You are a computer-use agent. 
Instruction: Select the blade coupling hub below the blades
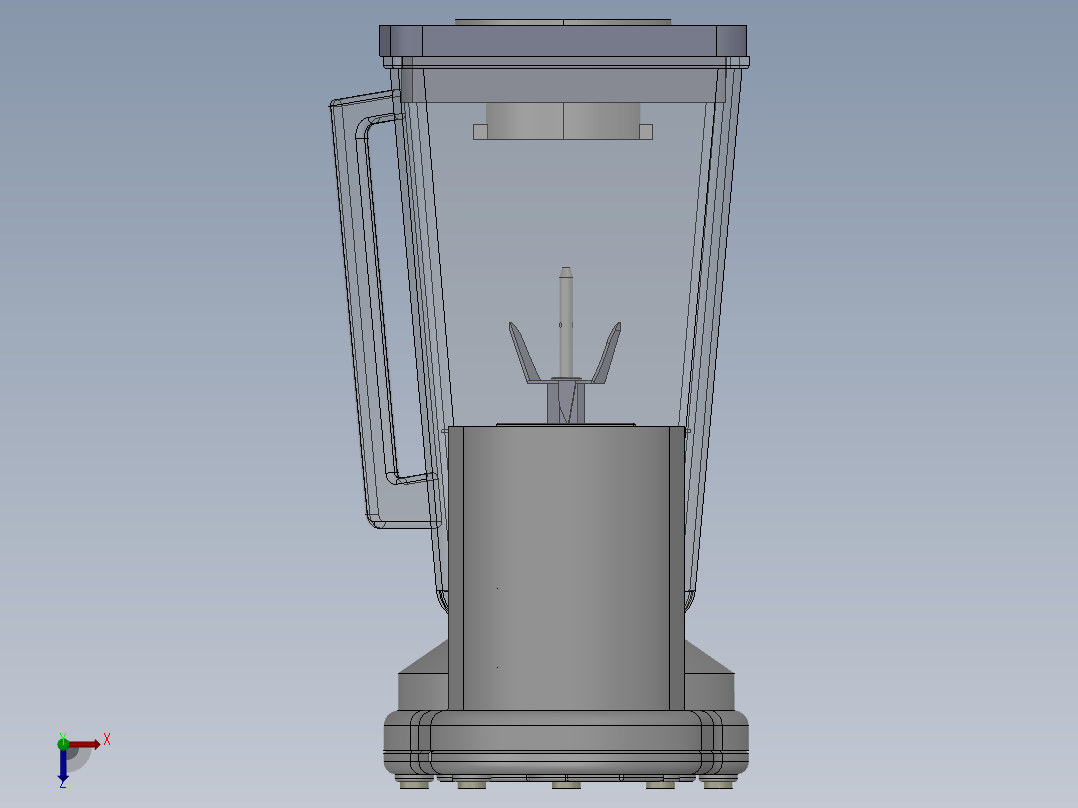pyautogui.click(x=566, y=402)
